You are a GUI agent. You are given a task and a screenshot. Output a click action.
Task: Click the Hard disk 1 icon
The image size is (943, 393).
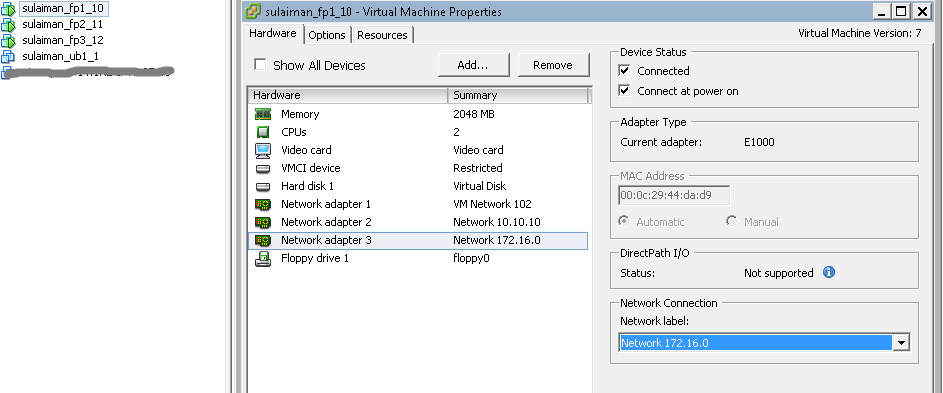tap(263, 186)
